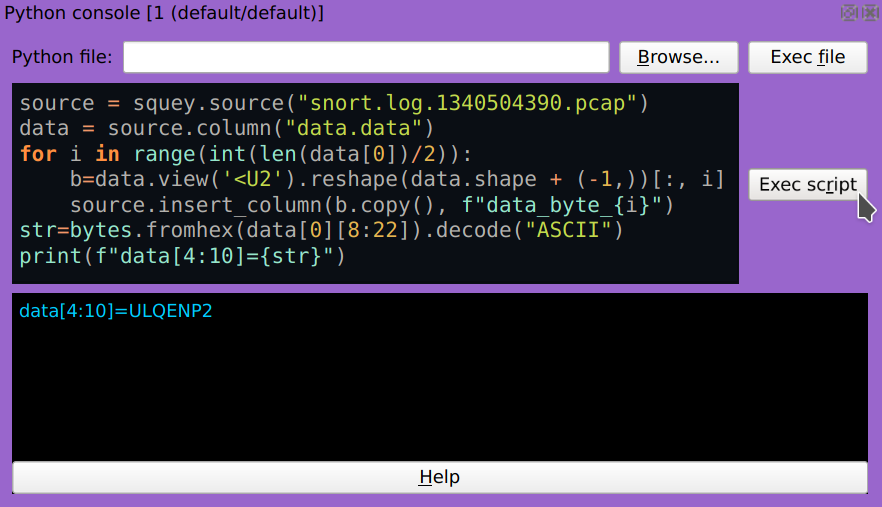
Task: Run the code with Exec script
Action: (x=807, y=184)
